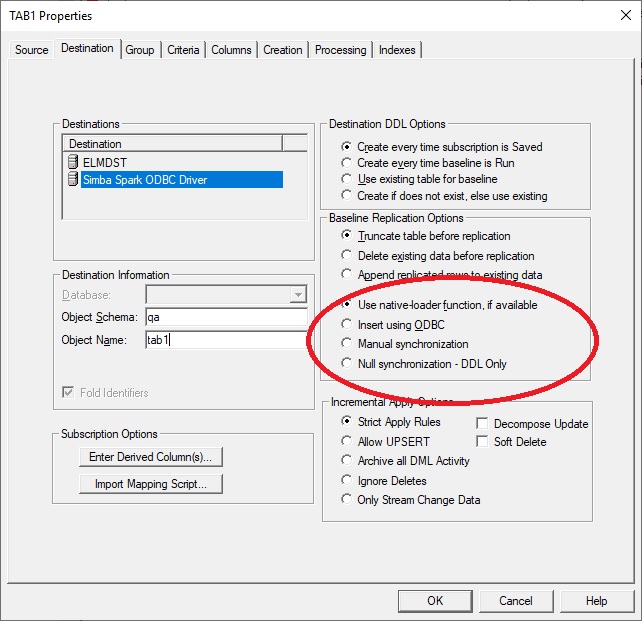Click into the Object Schema field

(226, 317)
